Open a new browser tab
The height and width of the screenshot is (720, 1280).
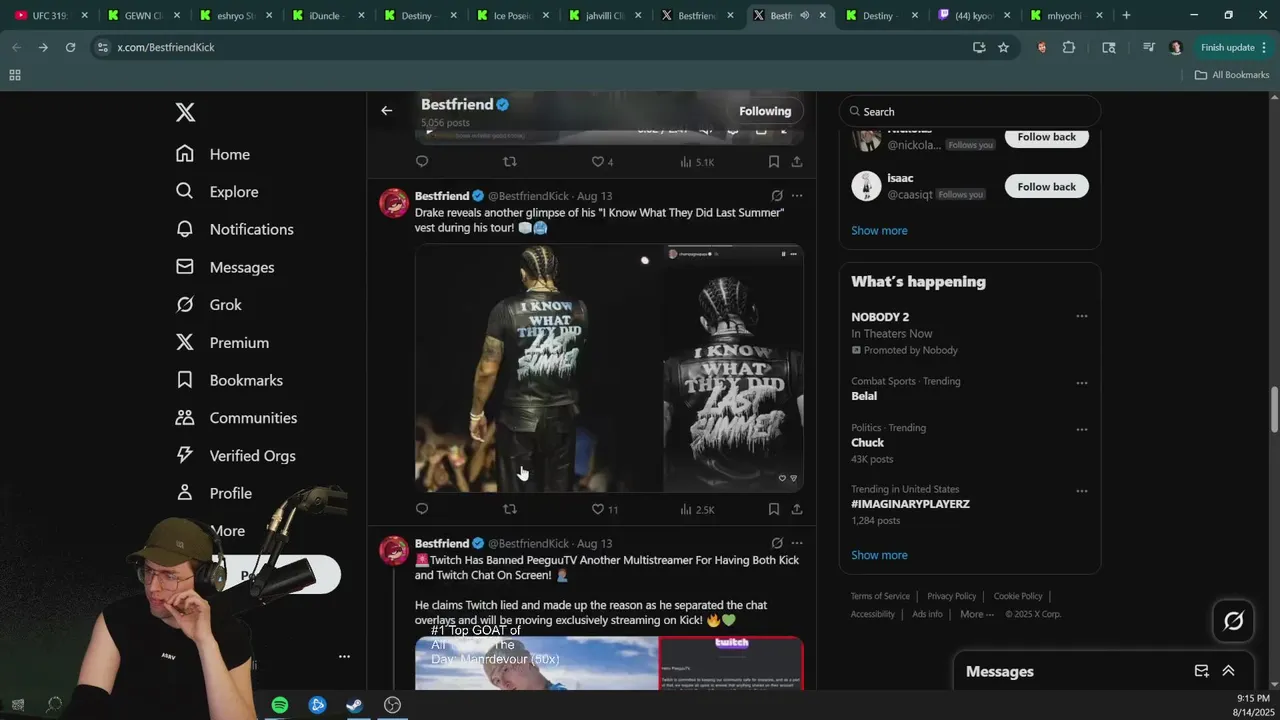(1126, 15)
